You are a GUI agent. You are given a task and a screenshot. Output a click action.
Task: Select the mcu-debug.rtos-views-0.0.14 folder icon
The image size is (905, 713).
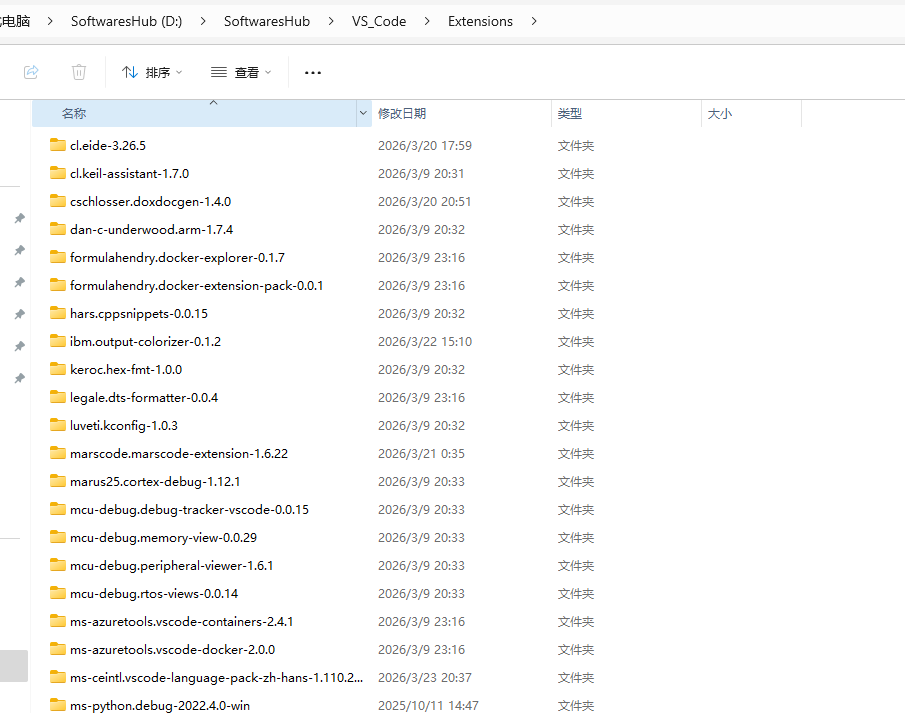pos(58,593)
